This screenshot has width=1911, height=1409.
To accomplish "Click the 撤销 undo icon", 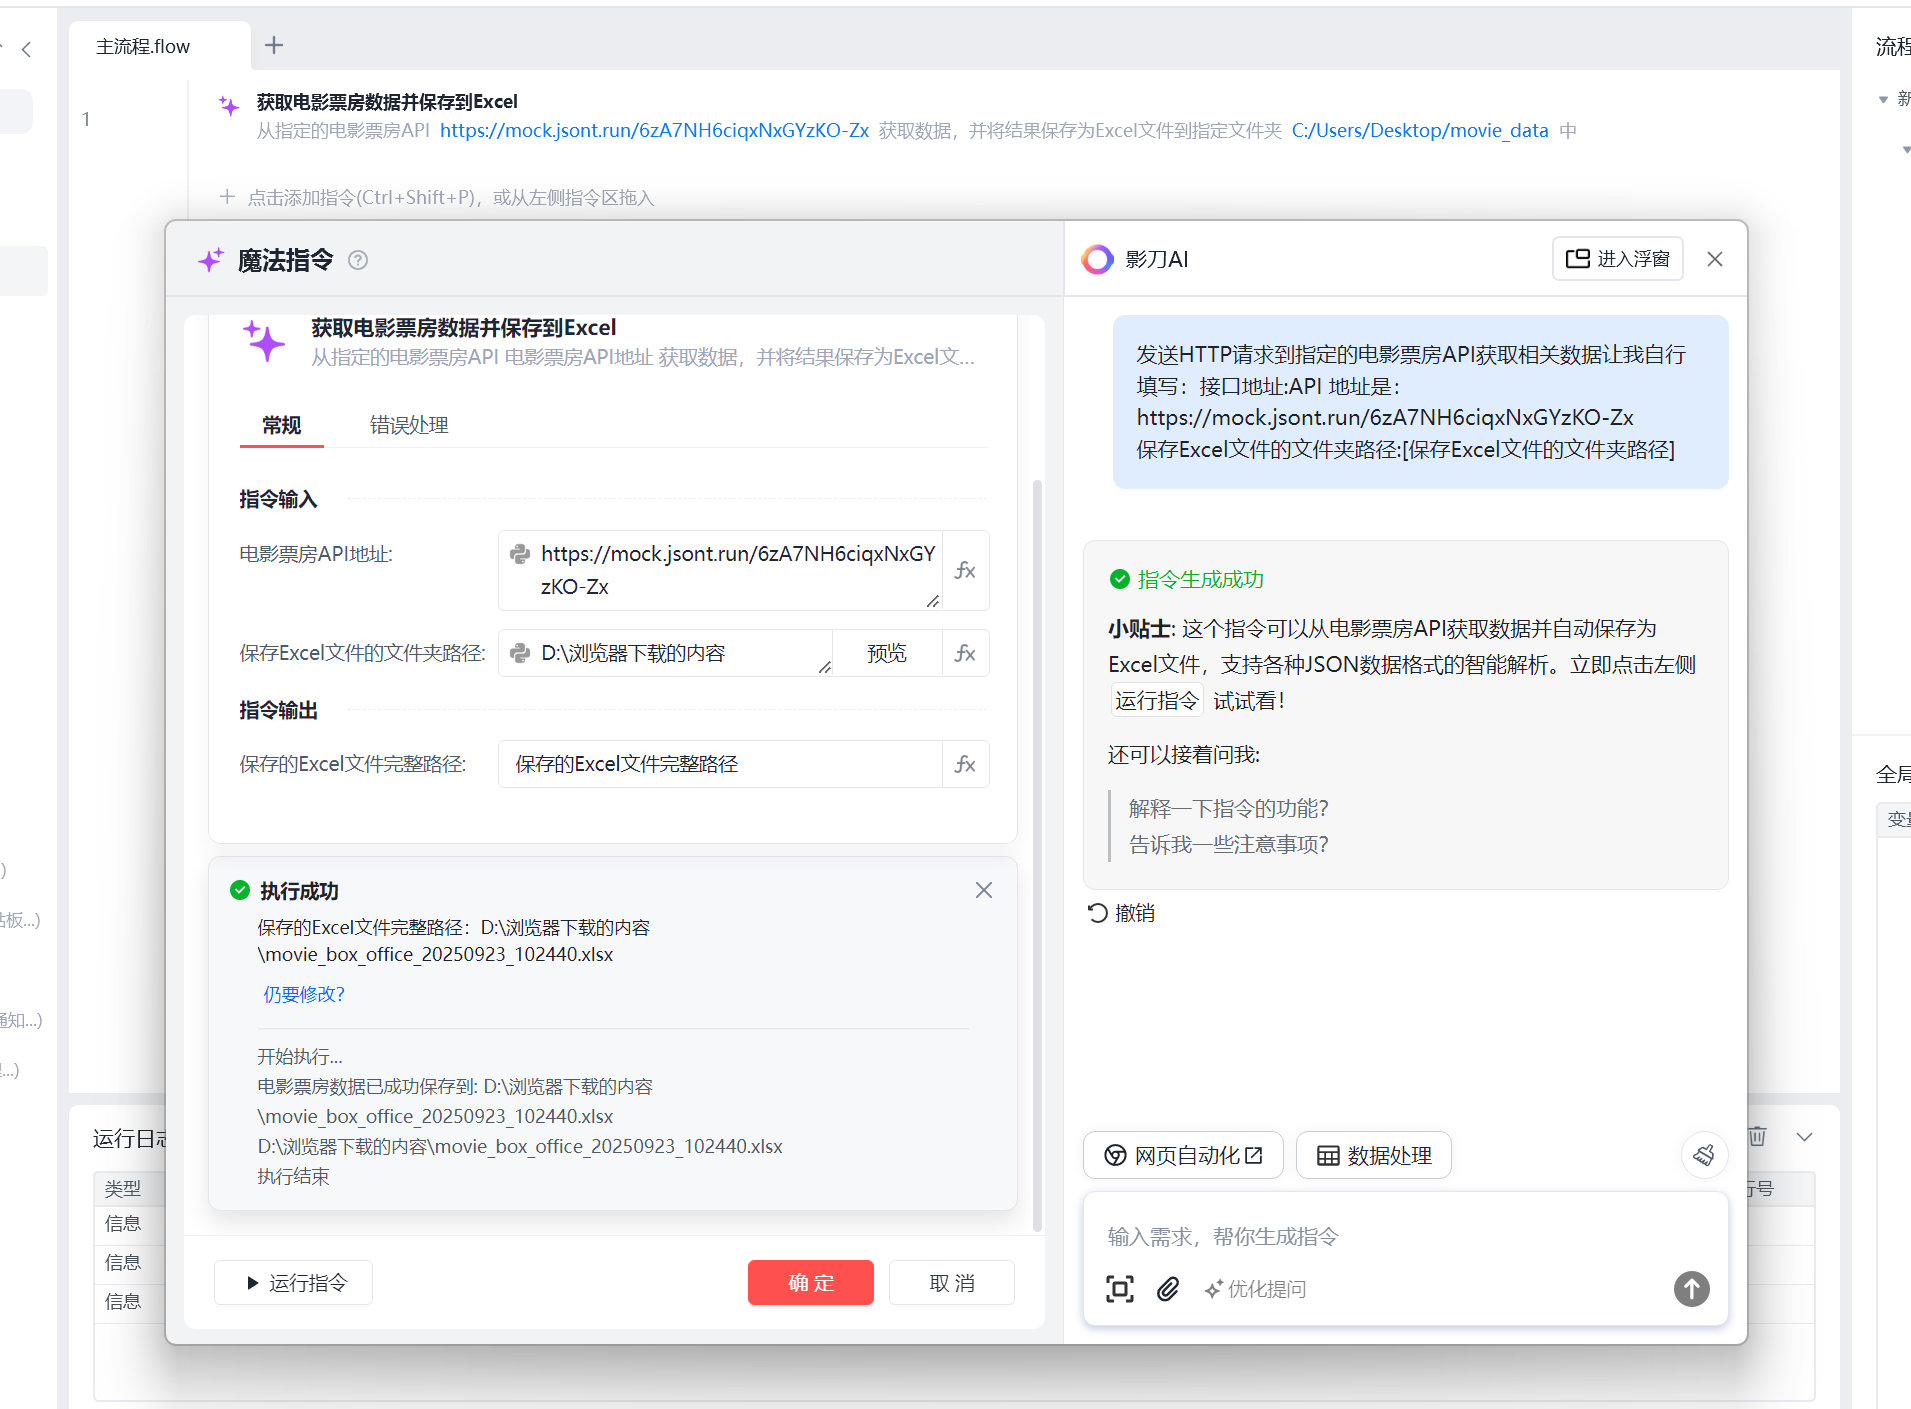I will tap(1097, 912).
